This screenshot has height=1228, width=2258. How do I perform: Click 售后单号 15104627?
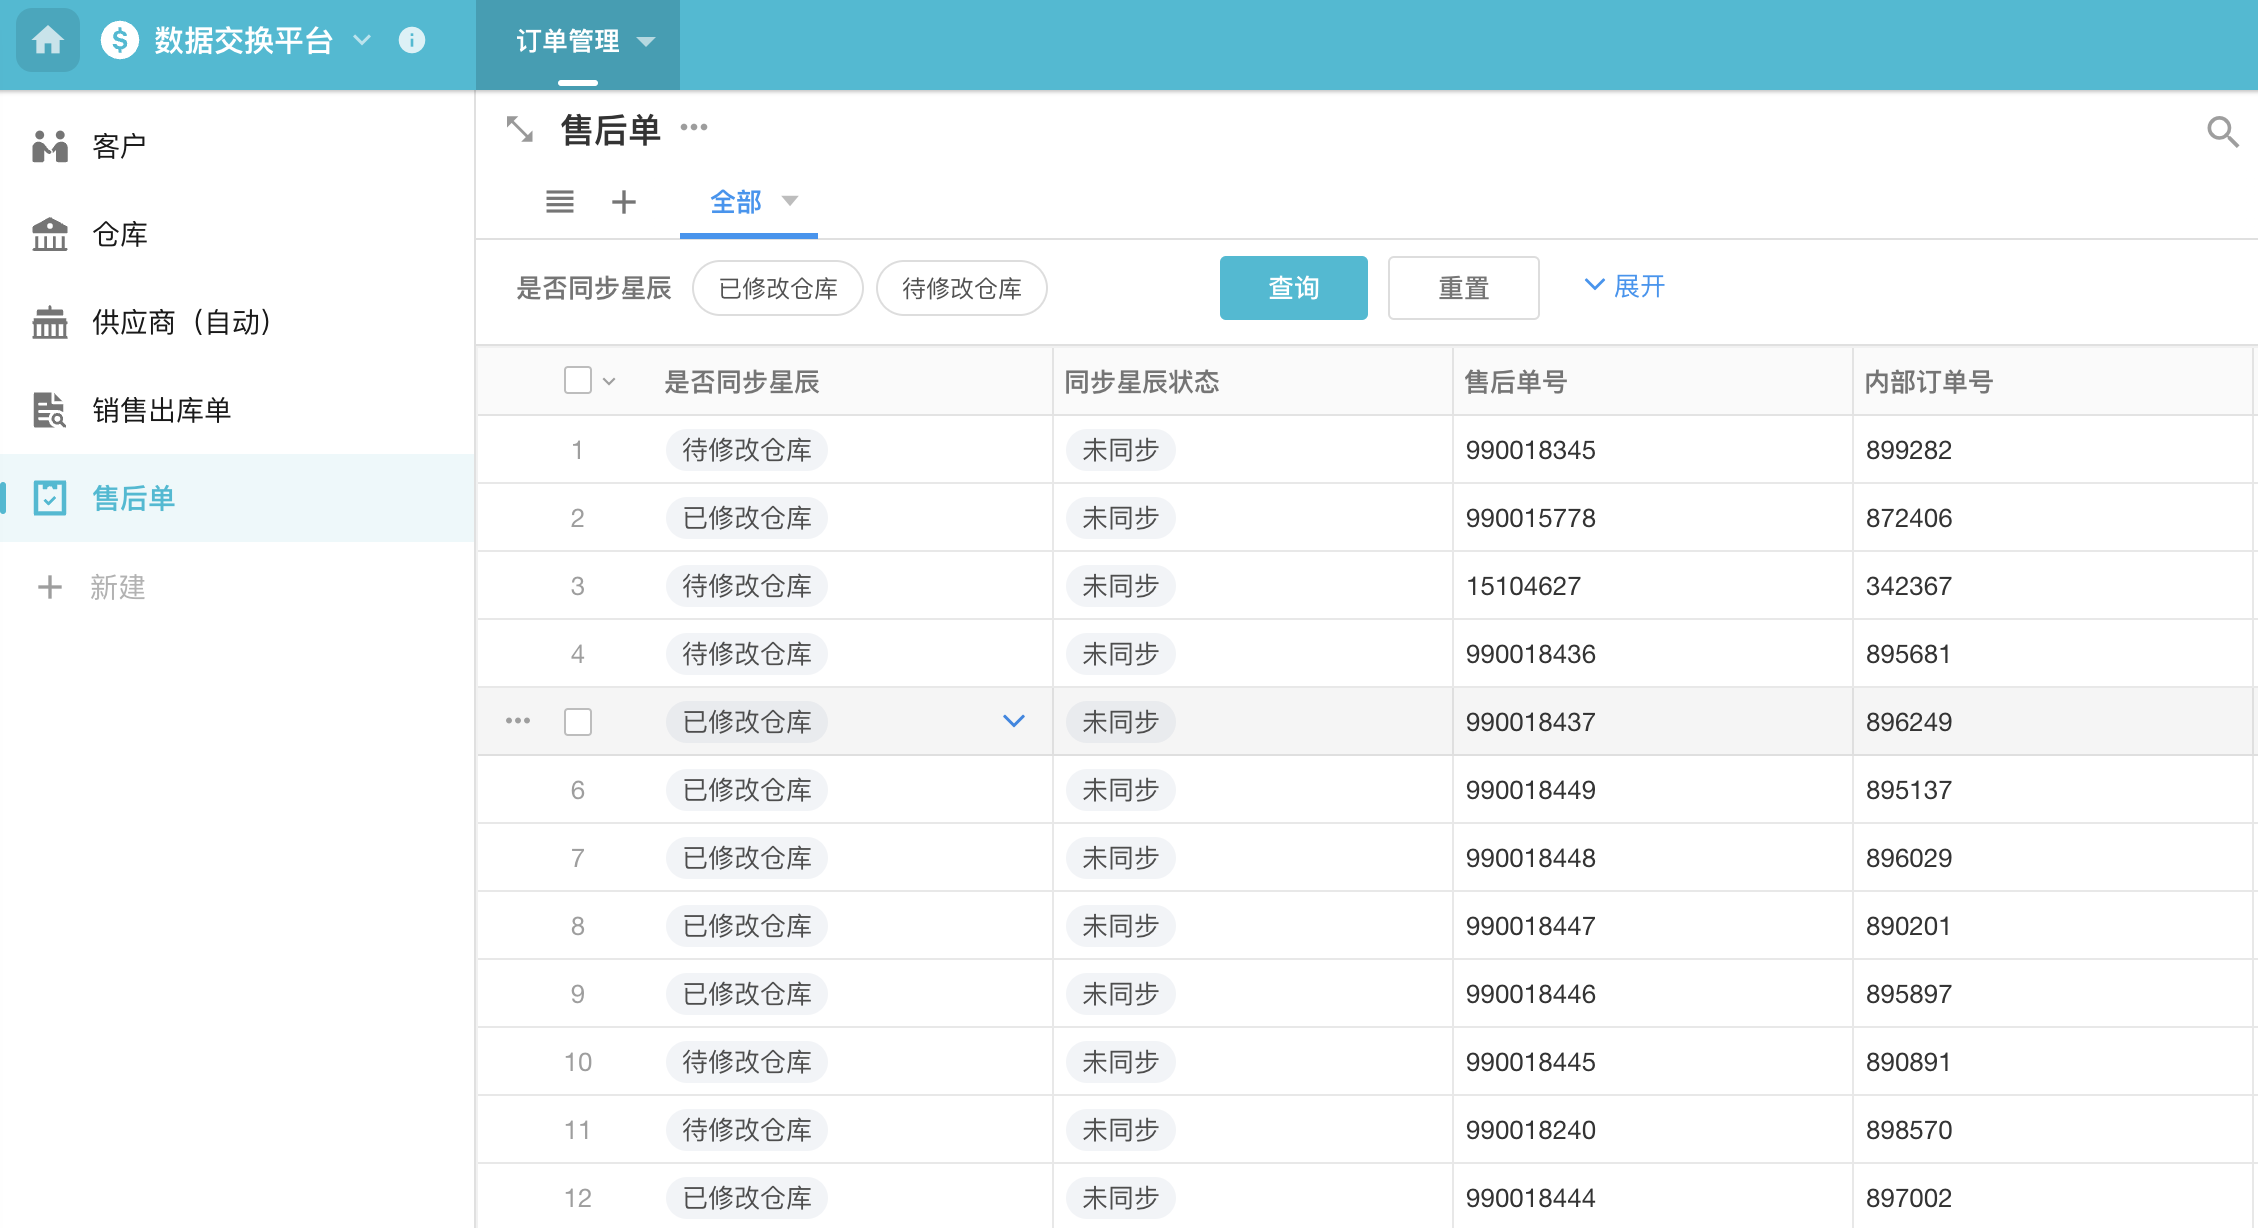1523,586
